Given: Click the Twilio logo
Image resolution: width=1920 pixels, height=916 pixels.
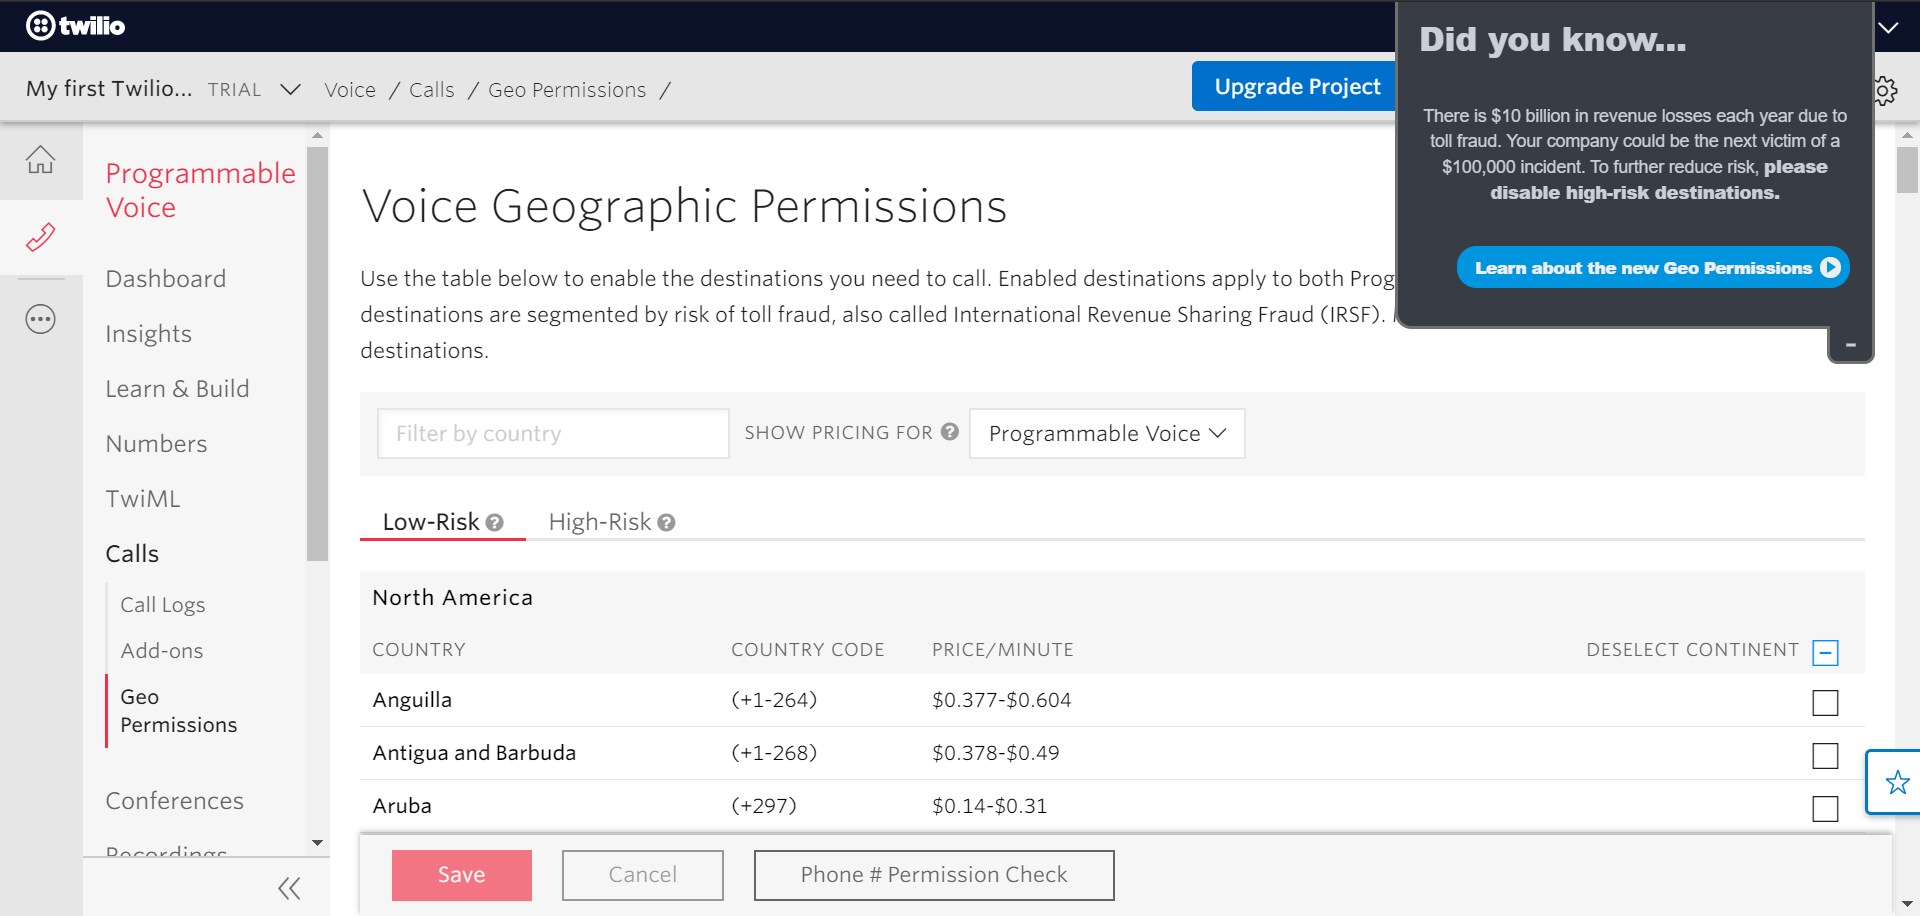Looking at the screenshot, I should click(76, 25).
